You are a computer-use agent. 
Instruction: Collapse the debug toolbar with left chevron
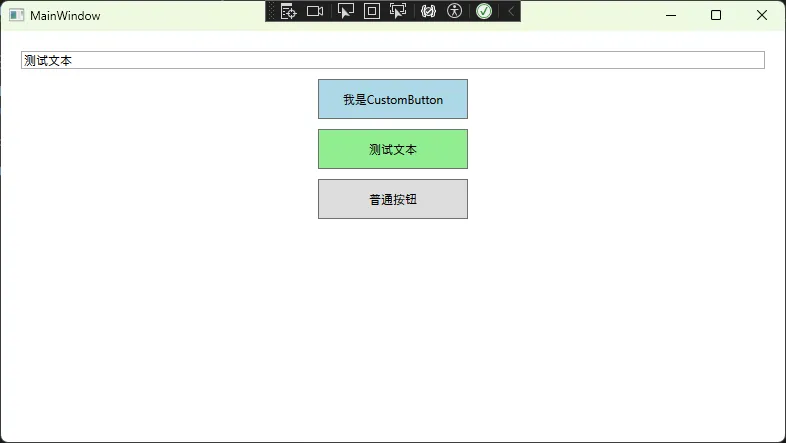(x=510, y=11)
